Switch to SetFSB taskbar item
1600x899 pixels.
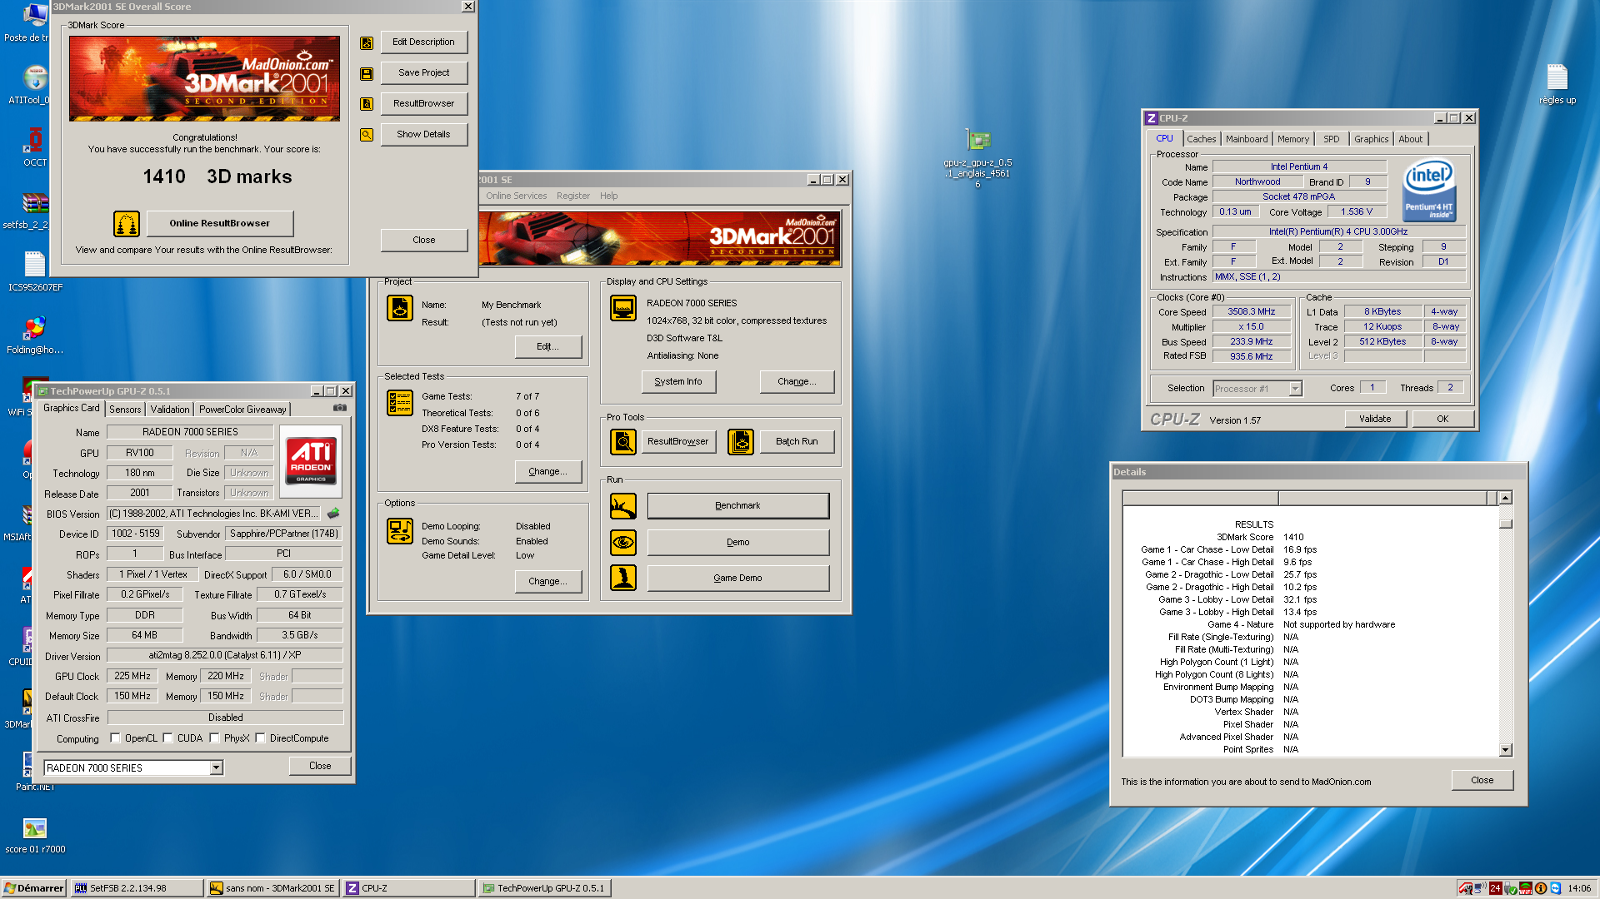click(x=136, y=888)
